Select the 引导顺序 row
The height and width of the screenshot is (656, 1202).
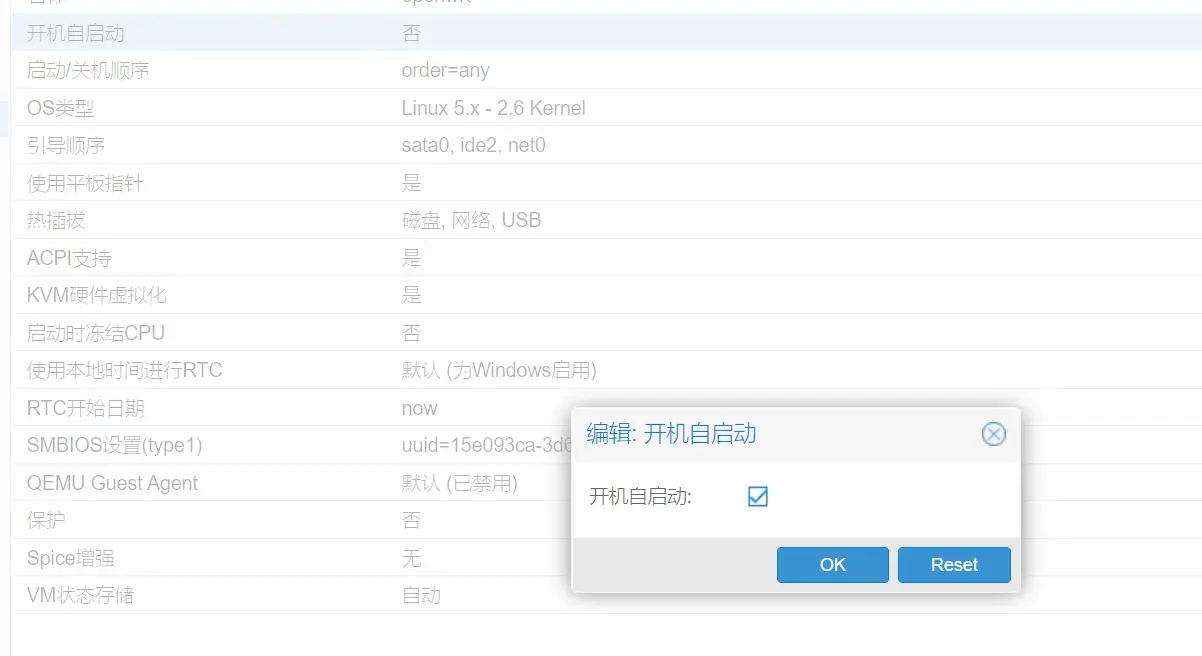(x=607, y=145)
